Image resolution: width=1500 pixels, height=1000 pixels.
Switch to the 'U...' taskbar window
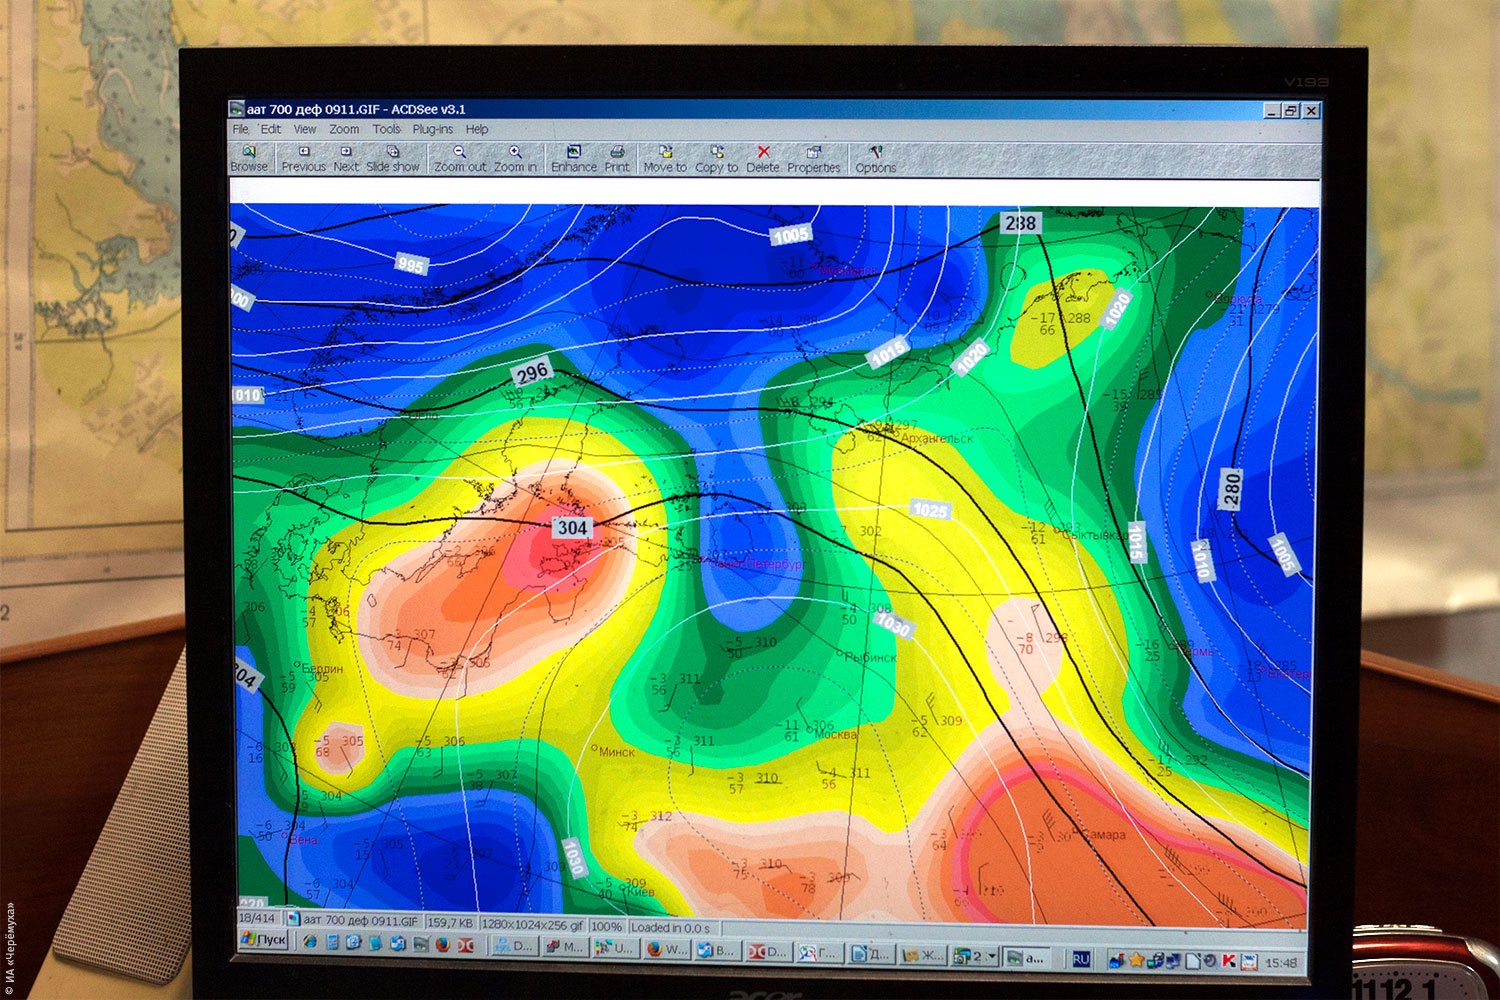(x=617, y=948)
